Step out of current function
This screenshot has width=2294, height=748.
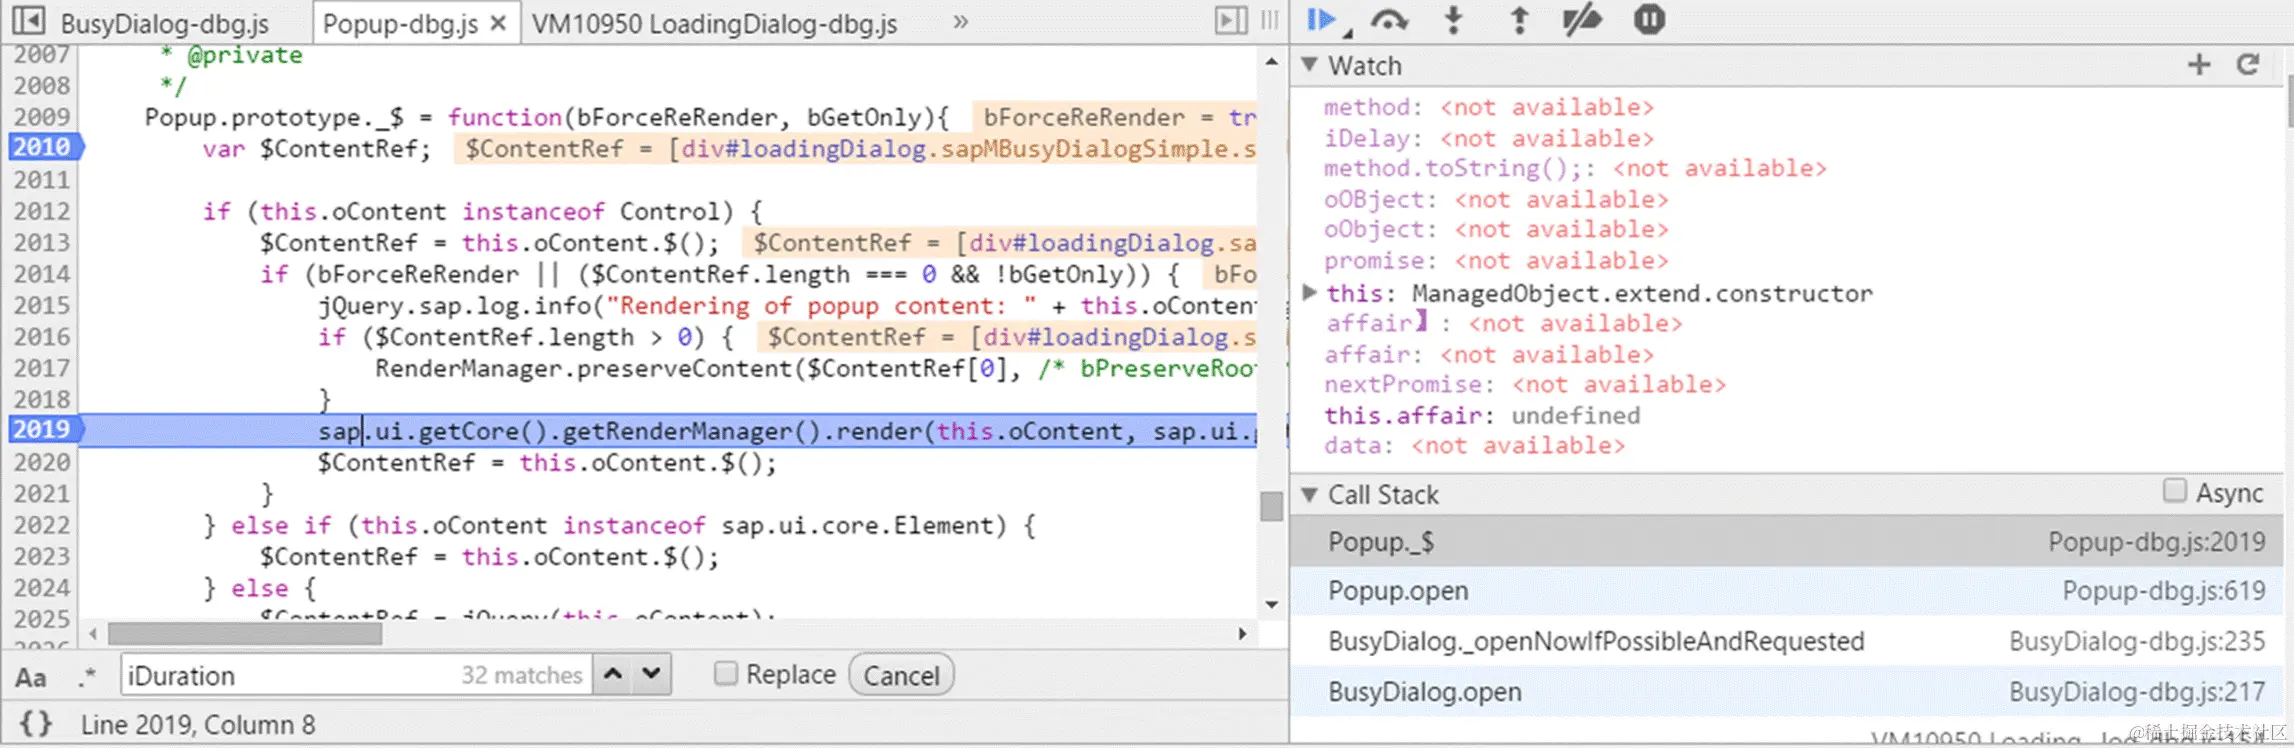(1519, 20)
